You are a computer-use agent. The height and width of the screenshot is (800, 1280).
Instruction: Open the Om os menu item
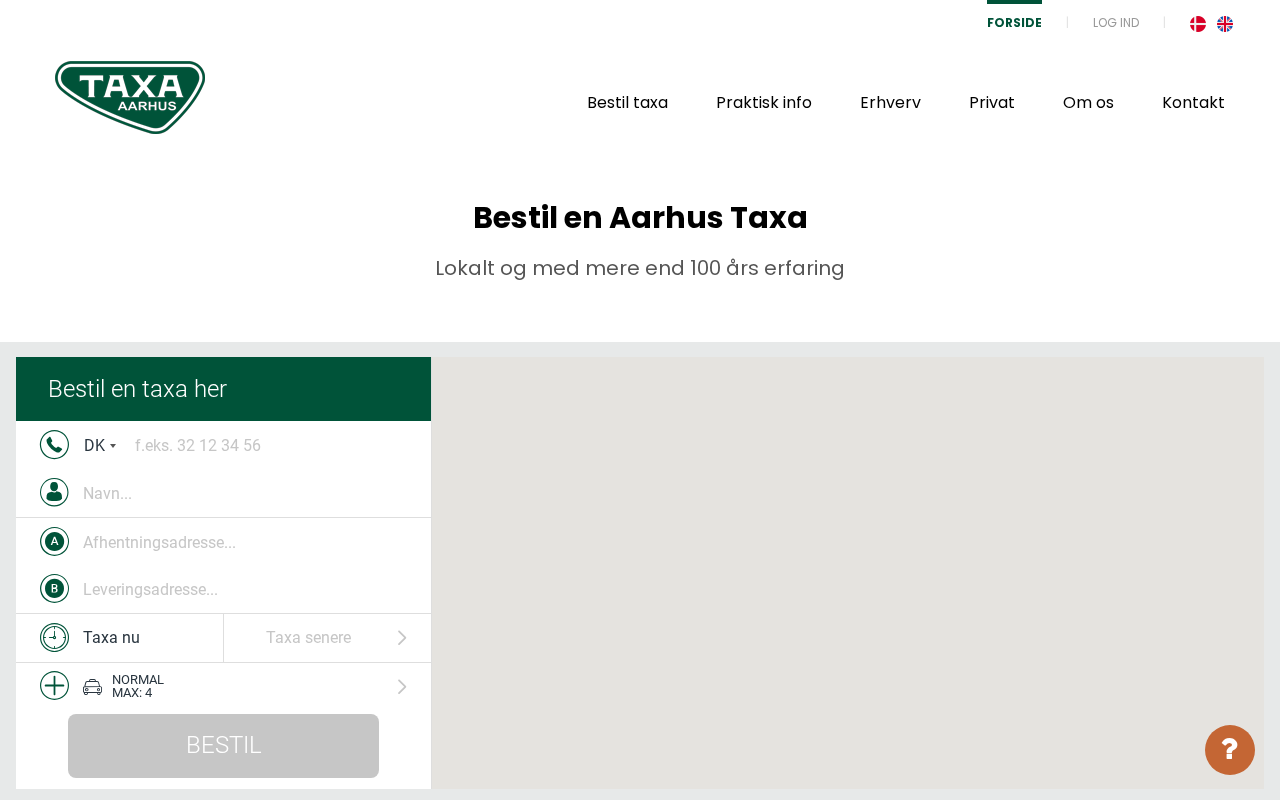1088,102
